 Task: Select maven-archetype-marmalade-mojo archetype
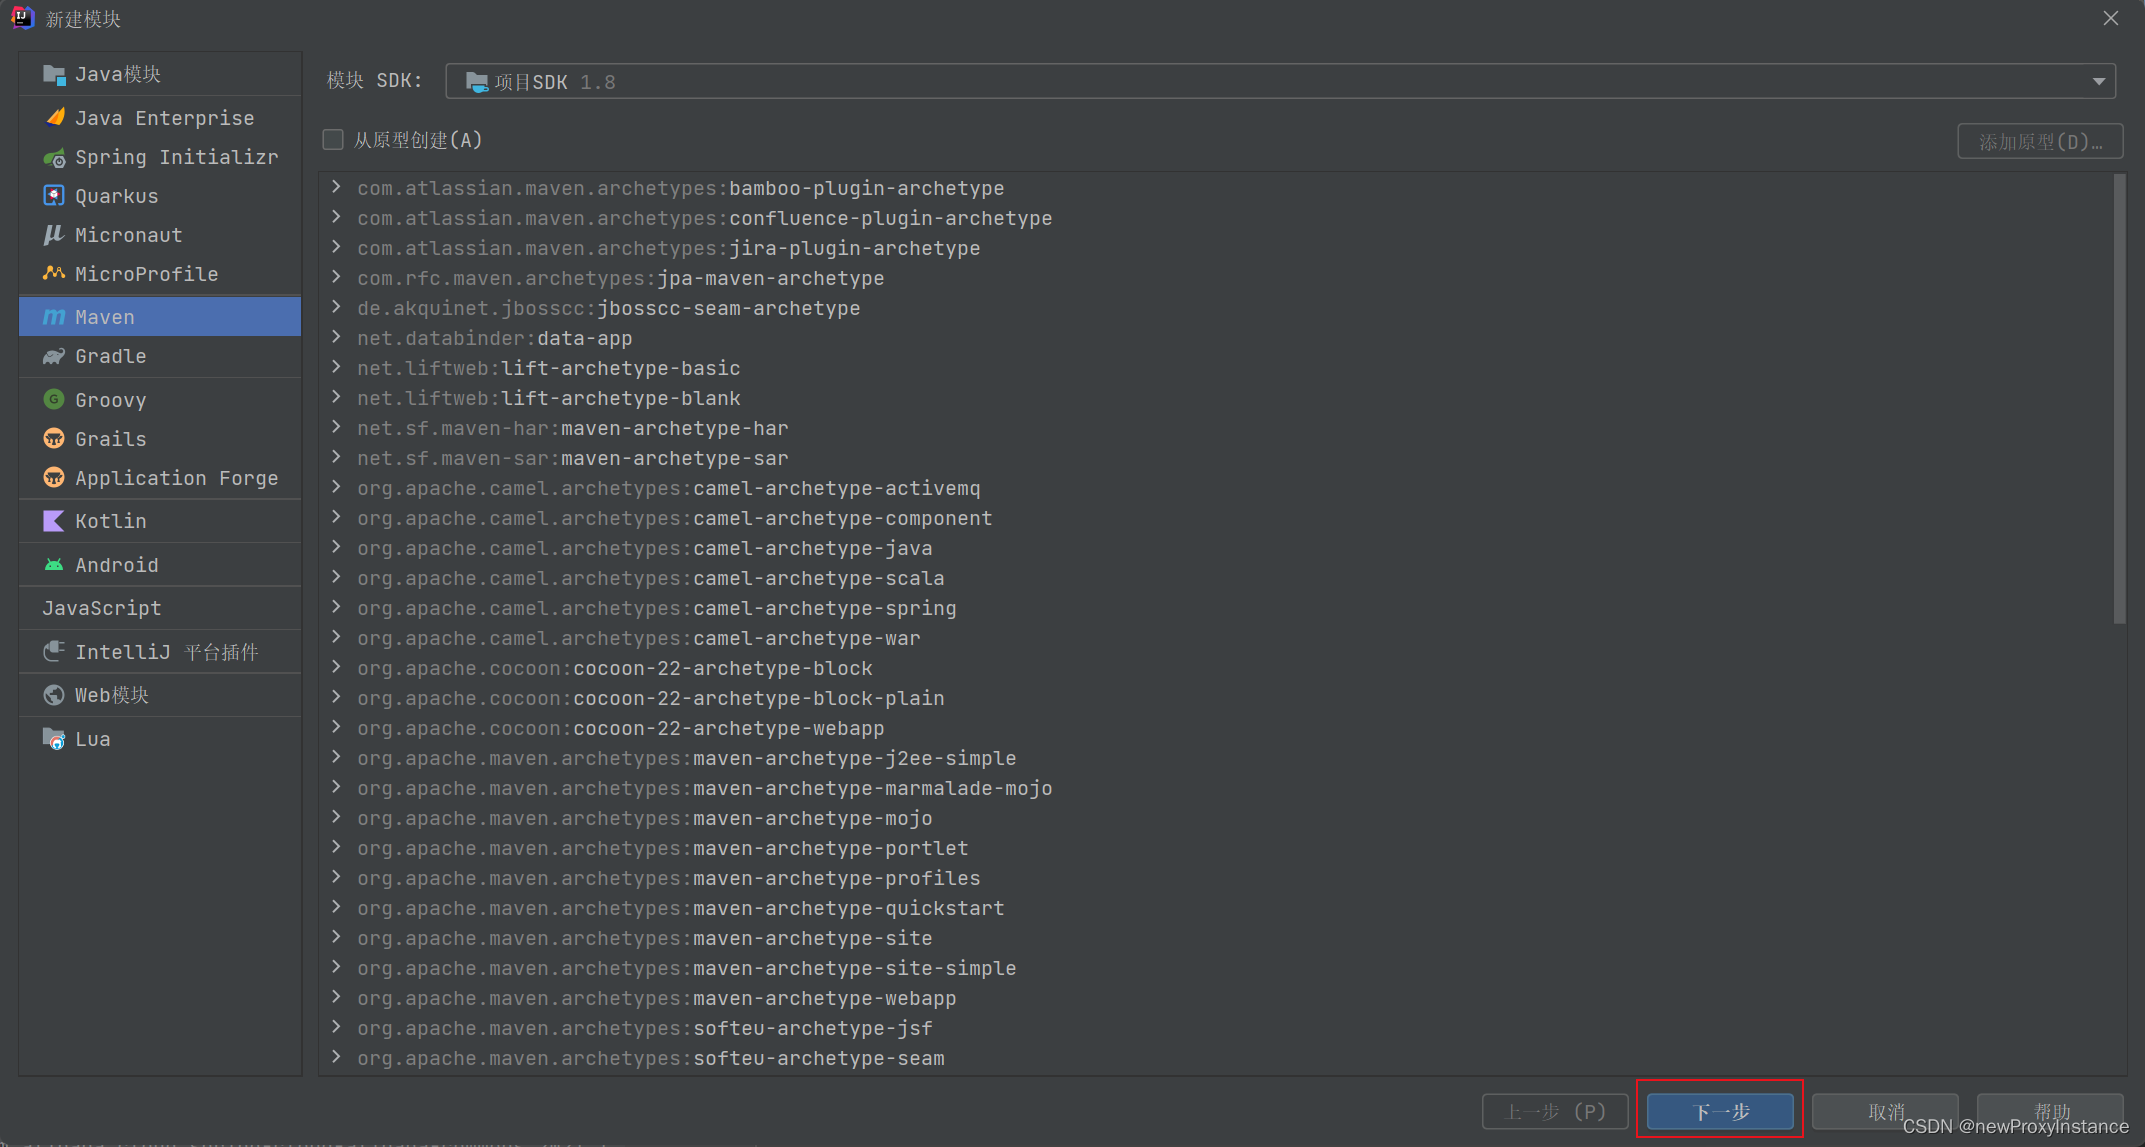pyautogui.click(x=705, y=788)
